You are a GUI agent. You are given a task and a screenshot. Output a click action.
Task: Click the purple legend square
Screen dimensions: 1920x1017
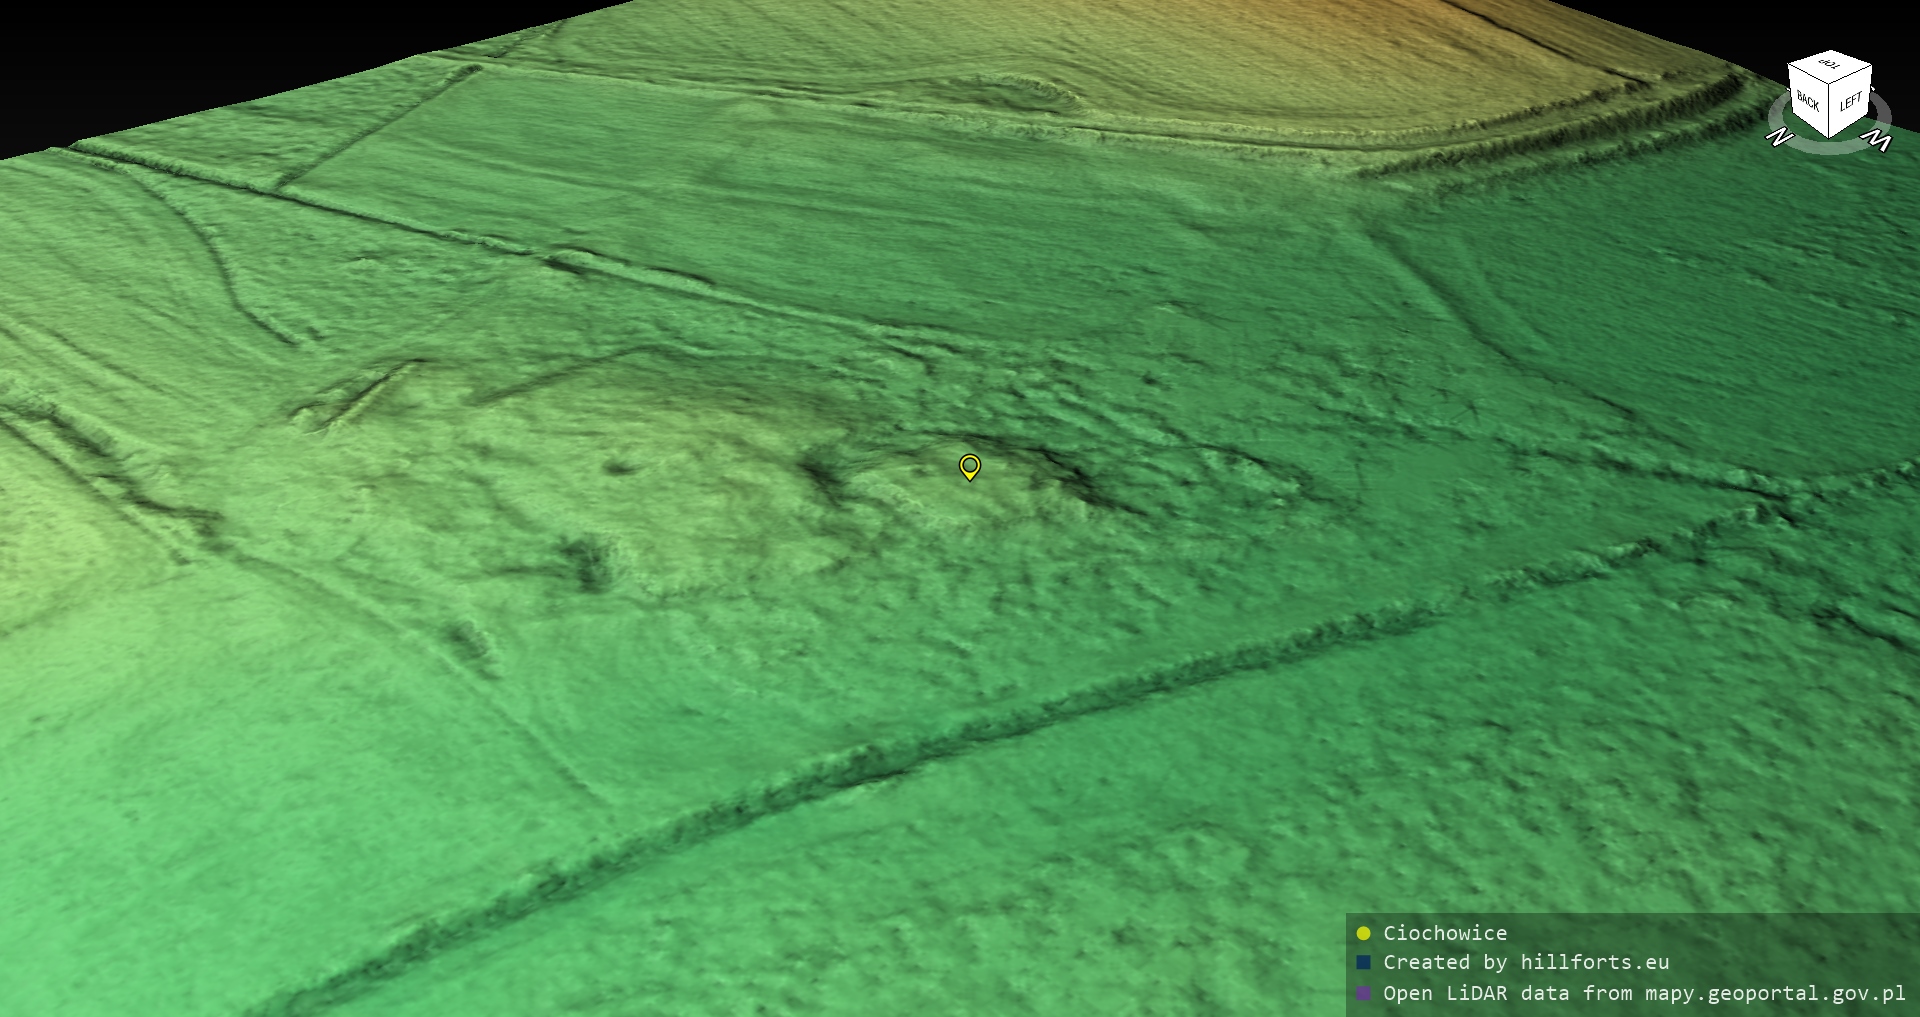click(1363, 993)
